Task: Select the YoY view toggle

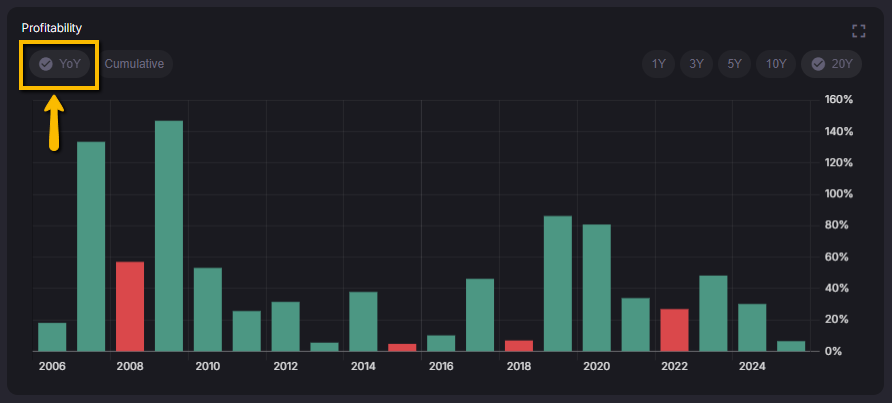Action: (x=60, y=64)
